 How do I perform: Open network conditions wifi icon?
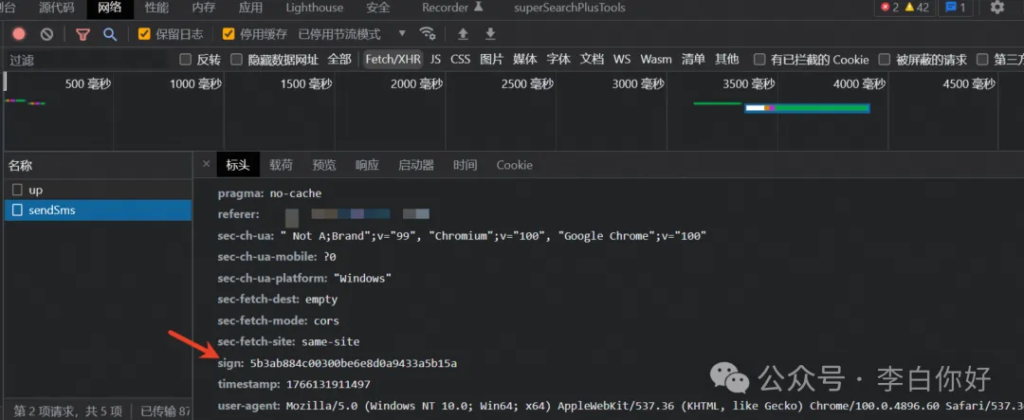pos(428,34)
